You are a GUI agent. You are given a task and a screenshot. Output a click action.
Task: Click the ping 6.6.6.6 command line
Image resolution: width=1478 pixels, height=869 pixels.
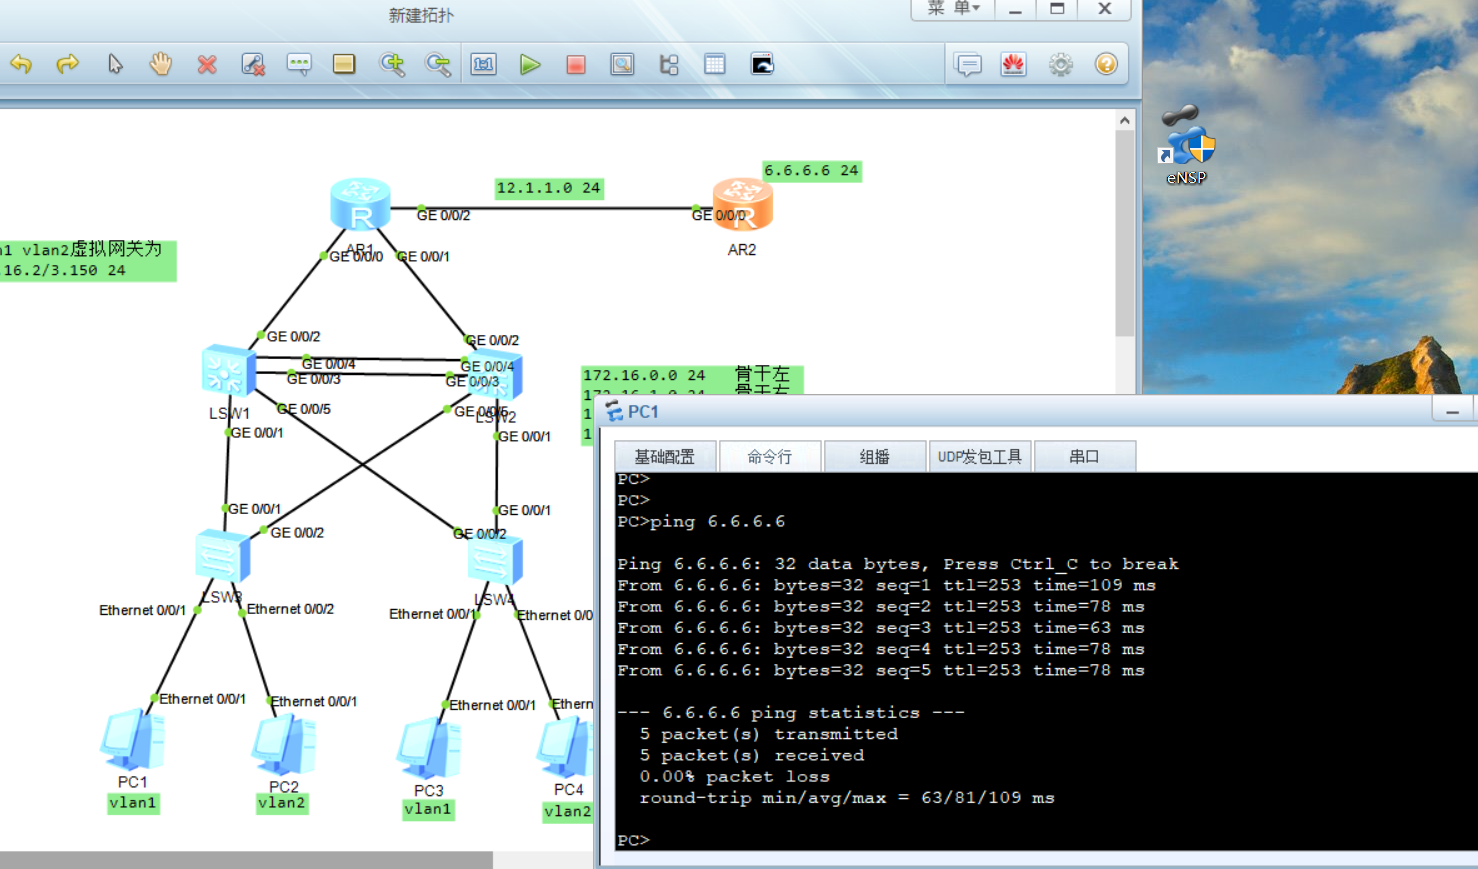(x=701, y=522)
